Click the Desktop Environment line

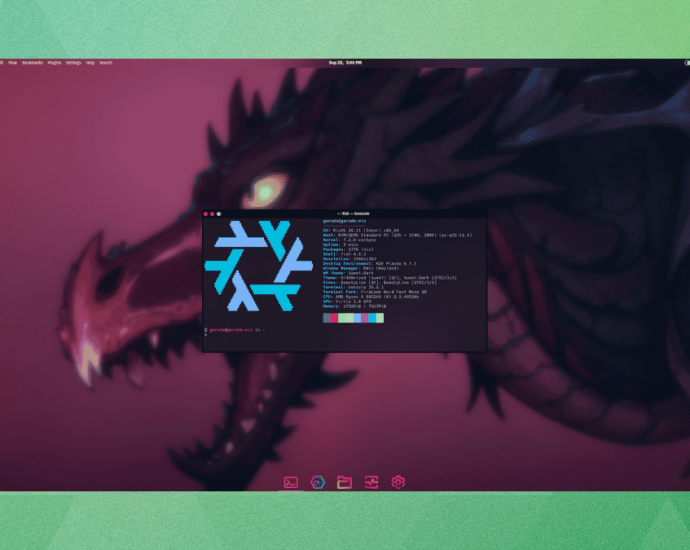coord(370,264)
